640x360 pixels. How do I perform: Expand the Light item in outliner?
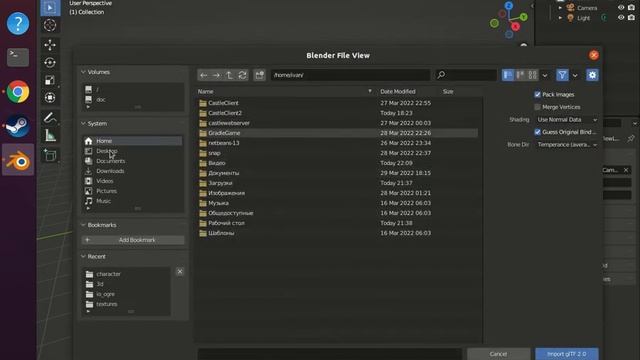pyautogui.click(x=560, y=18)
